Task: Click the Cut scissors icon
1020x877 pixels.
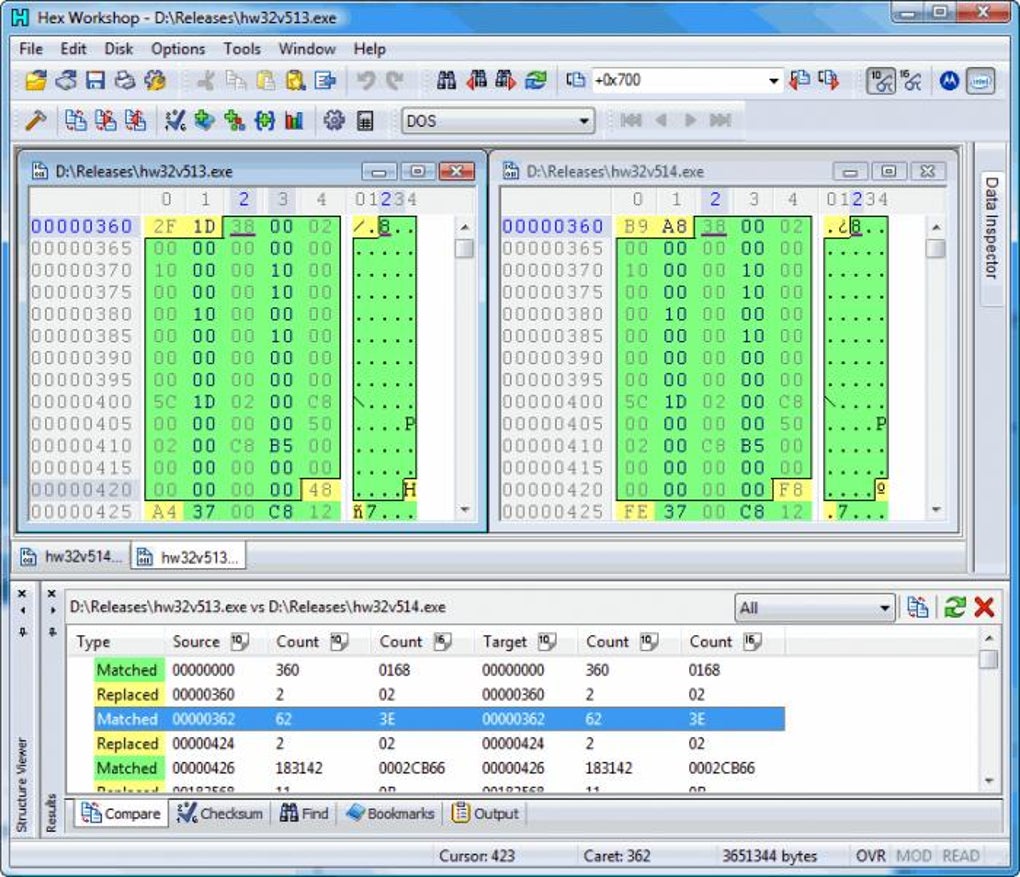Action: pyautogui.click(x=206, y=81)
